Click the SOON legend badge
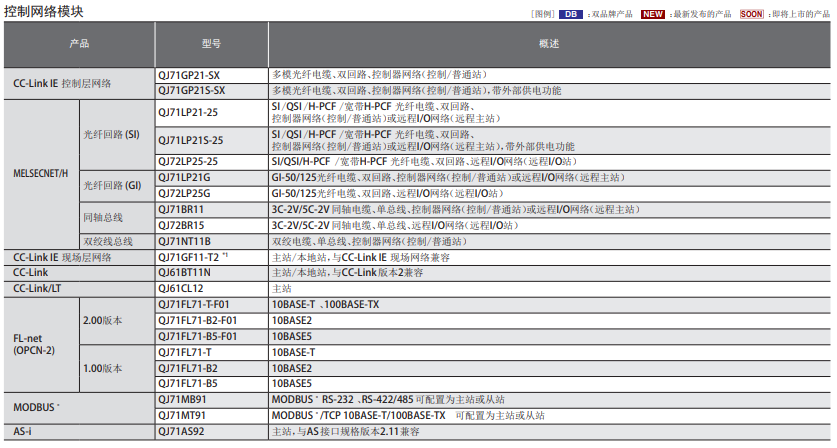Image resolution: width=837 pixels, height=448 pixels. coord(752,14)
